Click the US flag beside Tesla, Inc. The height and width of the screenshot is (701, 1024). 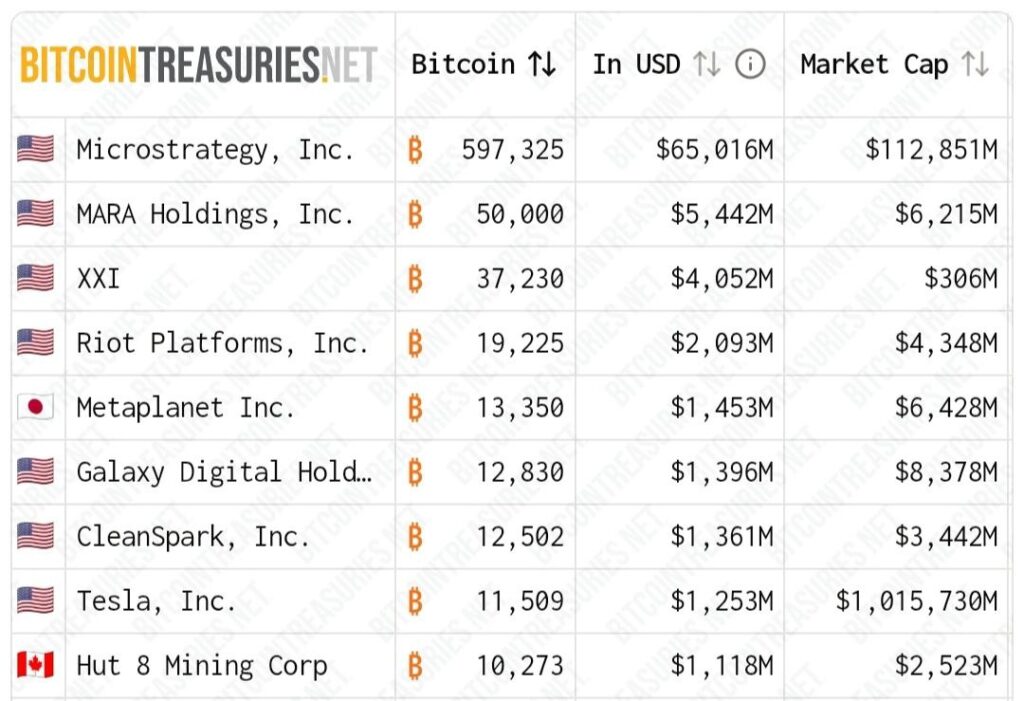(35, 601)
